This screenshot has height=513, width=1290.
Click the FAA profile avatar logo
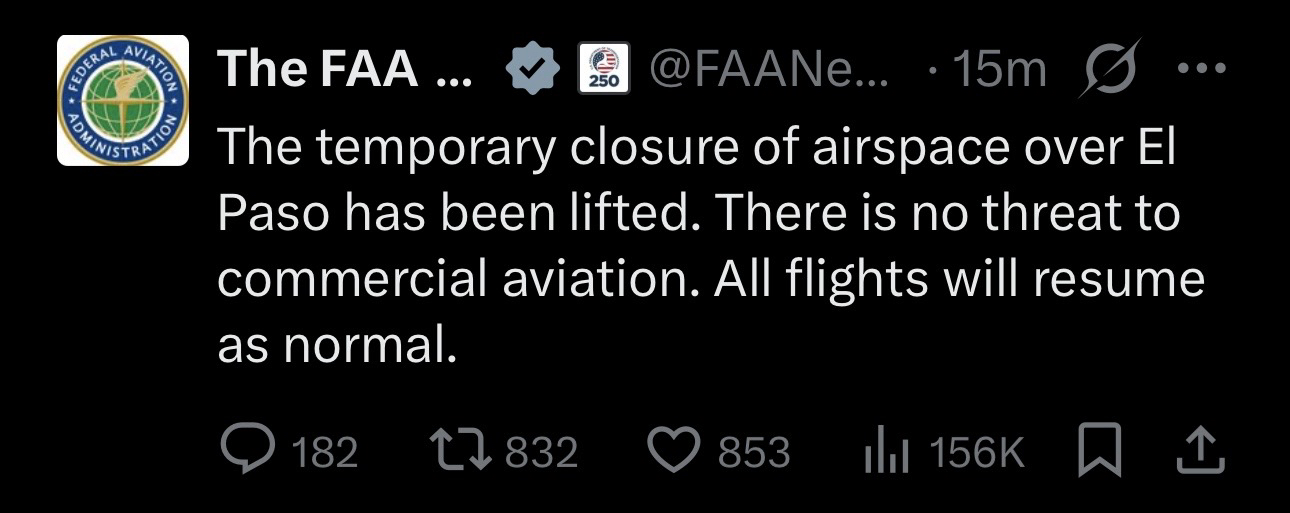point(123,100)
